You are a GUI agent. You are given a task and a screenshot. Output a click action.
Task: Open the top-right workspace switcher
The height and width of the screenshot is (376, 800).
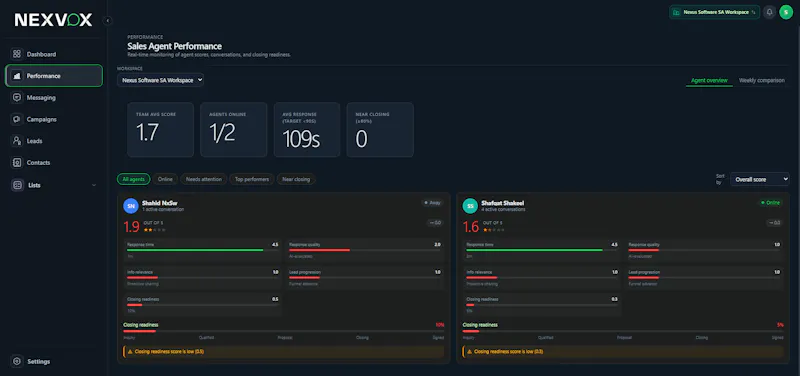click(x=714, y=12)
